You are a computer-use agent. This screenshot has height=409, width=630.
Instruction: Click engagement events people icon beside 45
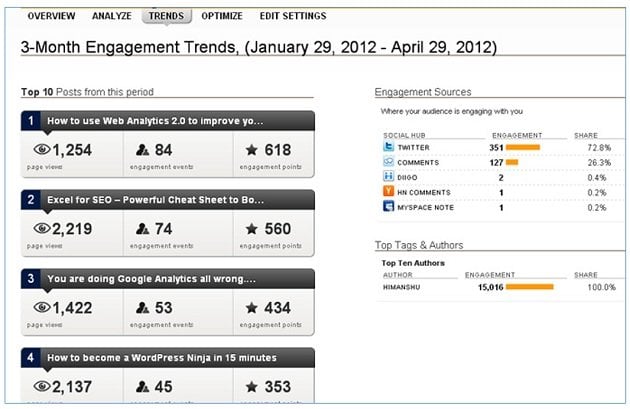coord(142,387)
